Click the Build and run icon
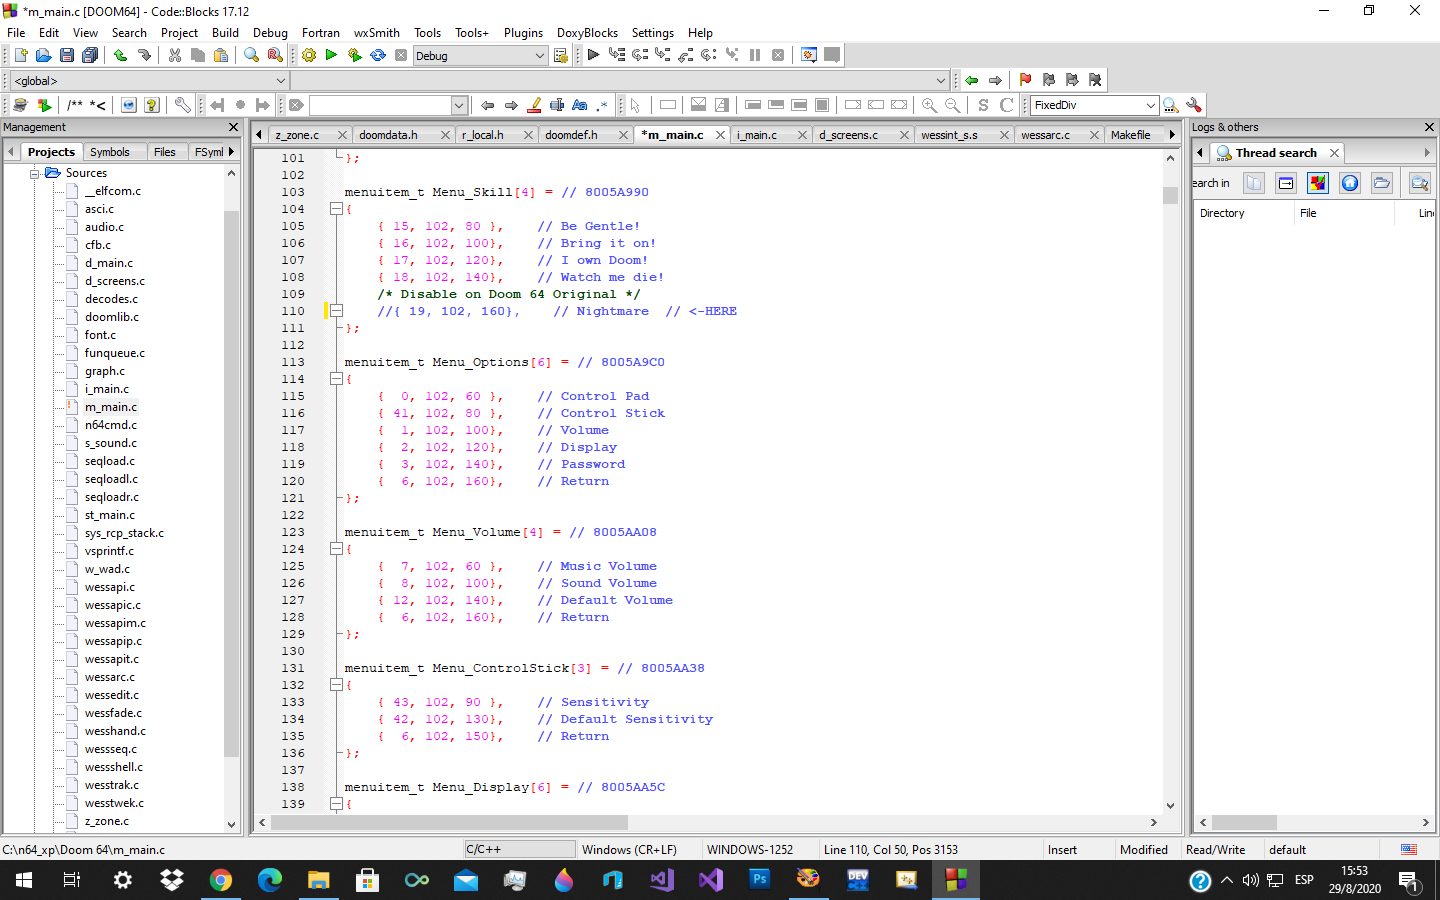 [x=354, y=55]
